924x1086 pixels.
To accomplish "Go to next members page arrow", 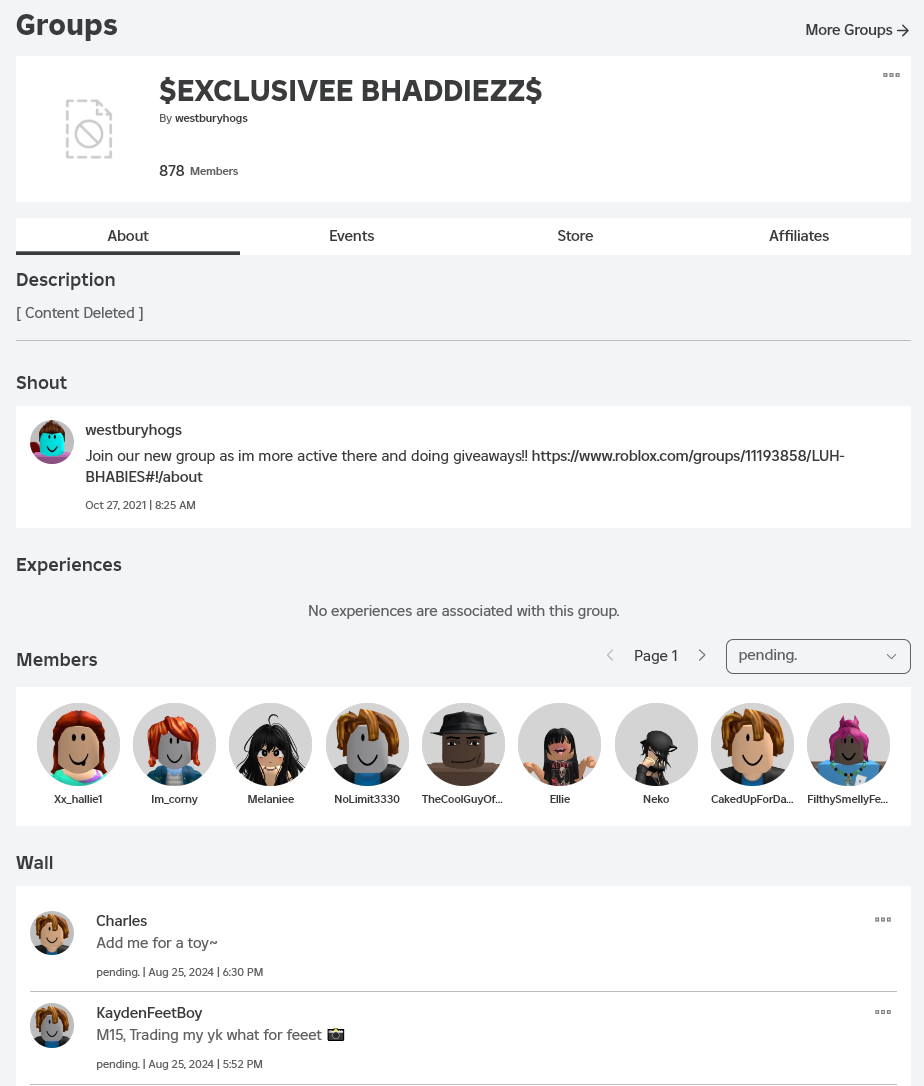I will [x=702, y=656].
